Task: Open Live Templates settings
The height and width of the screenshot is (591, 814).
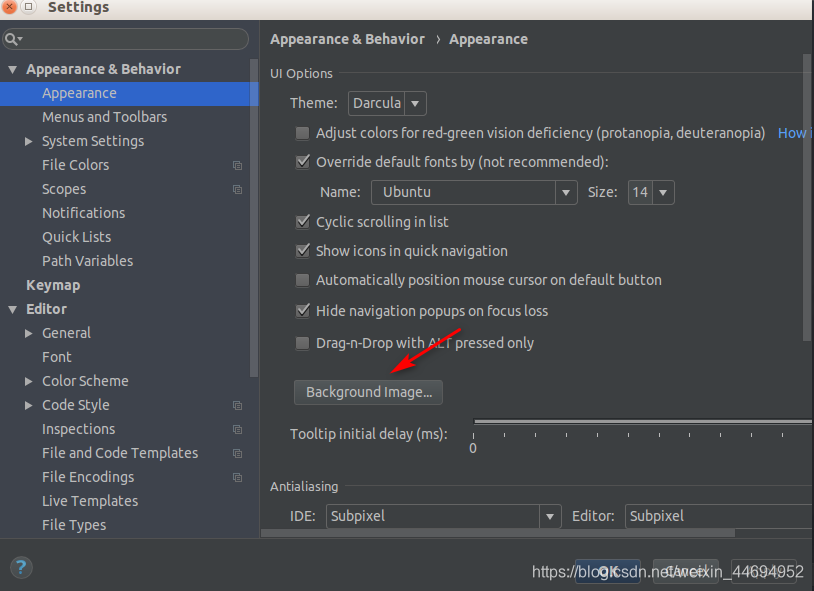Action: pyautogui.click(x=90, y=501)
